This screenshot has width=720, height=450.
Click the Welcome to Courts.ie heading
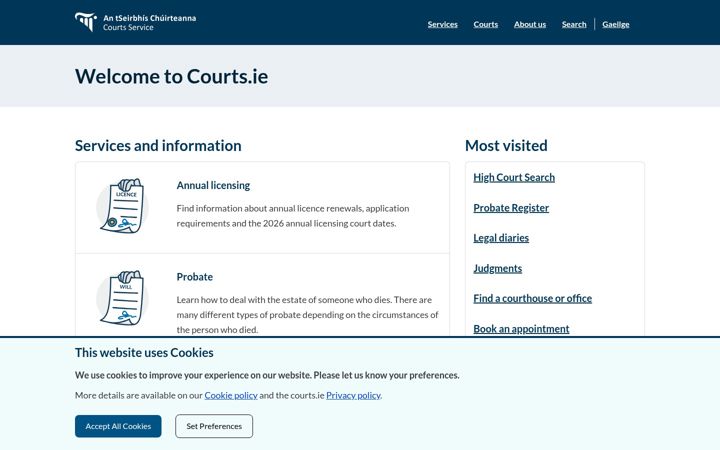pyautogui.click(x=171, y=76)
